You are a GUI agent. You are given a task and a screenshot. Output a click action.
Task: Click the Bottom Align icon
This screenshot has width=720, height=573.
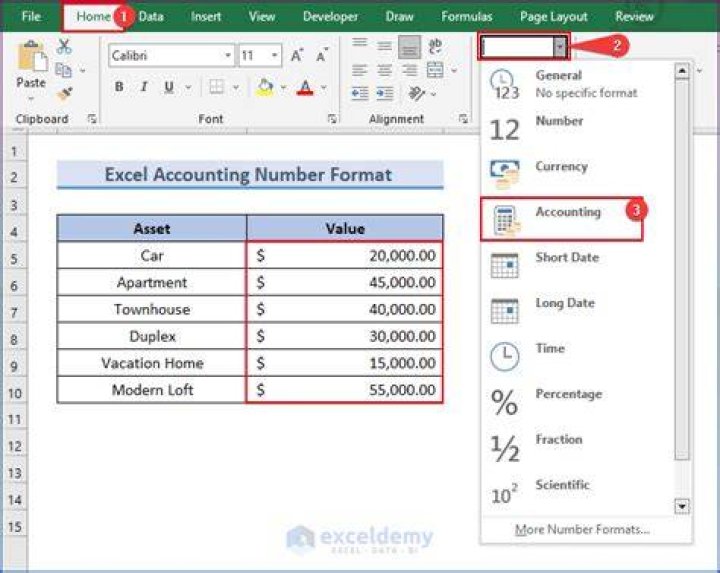coord(409,47)
